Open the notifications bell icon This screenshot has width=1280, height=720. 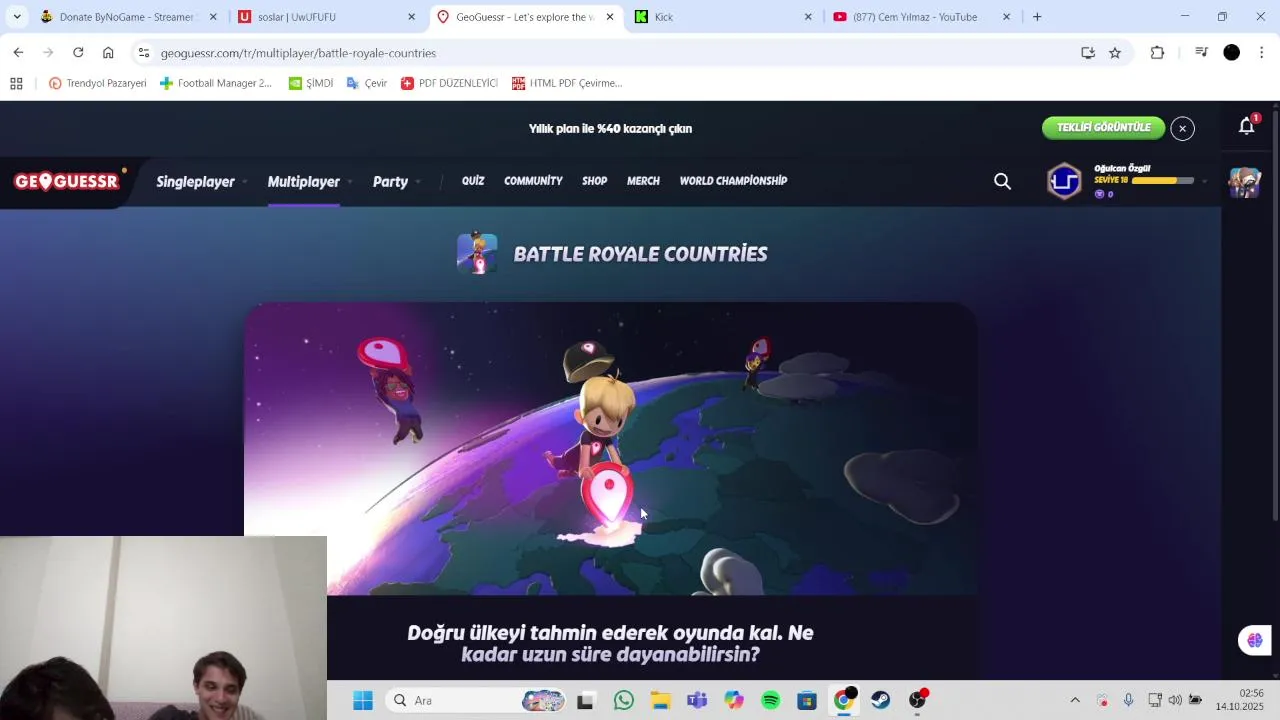click(1246, 126)
